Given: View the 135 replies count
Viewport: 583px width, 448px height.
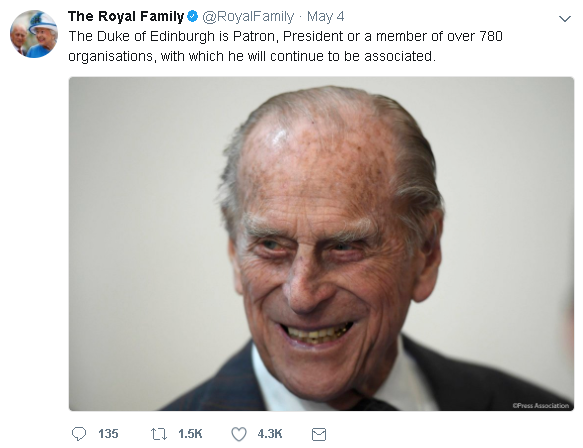Looking at the screenshot, I should tap(108, 434).
